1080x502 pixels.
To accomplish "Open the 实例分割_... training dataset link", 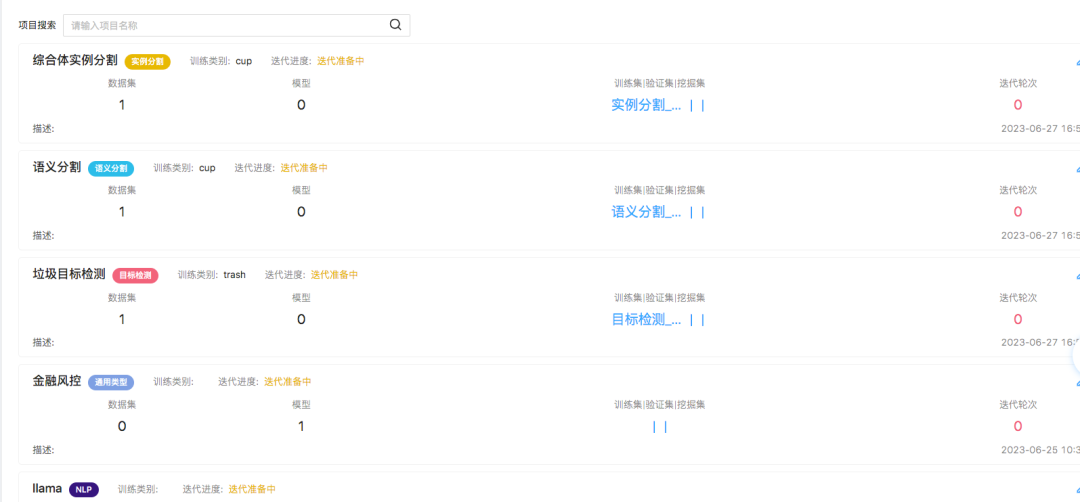I will pos(646,105).
